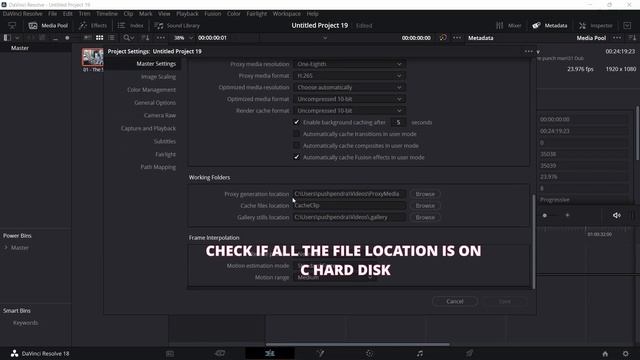Select Camera Raw settings category
640x360 pixels.
click(160, 116)
